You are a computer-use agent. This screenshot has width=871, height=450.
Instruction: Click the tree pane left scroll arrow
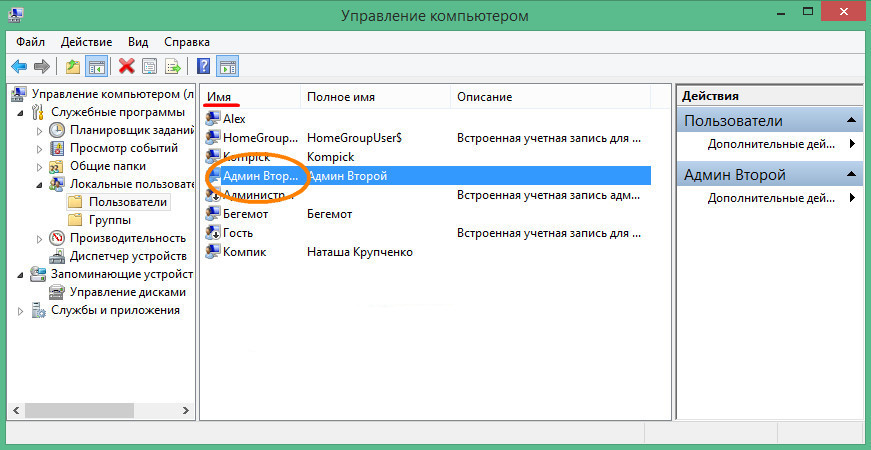click(16, 411)
